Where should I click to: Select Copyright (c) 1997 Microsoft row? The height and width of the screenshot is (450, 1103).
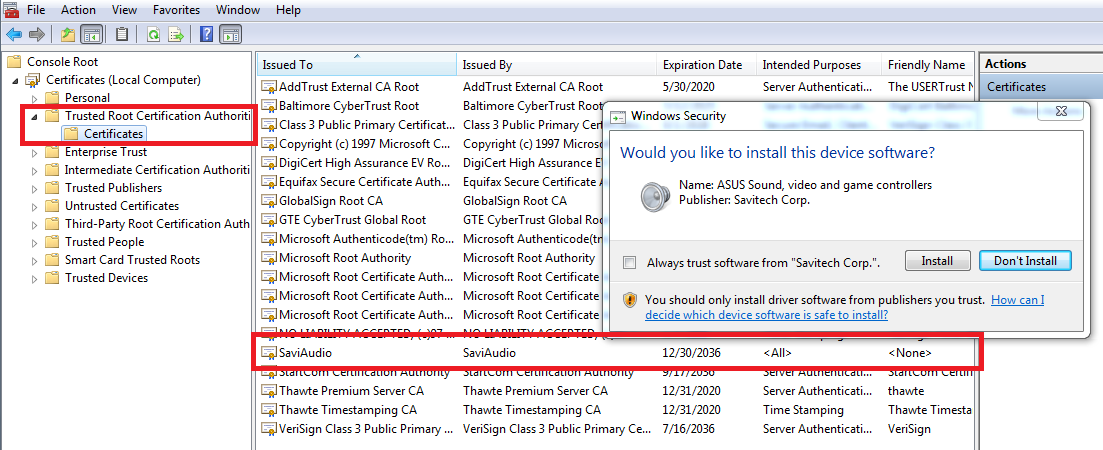429,144
